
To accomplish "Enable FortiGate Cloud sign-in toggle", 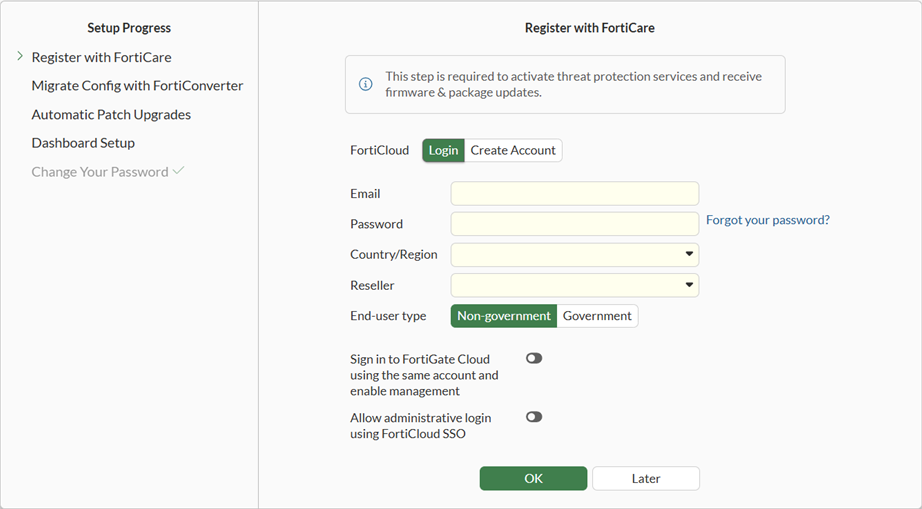I will point(534,358).
